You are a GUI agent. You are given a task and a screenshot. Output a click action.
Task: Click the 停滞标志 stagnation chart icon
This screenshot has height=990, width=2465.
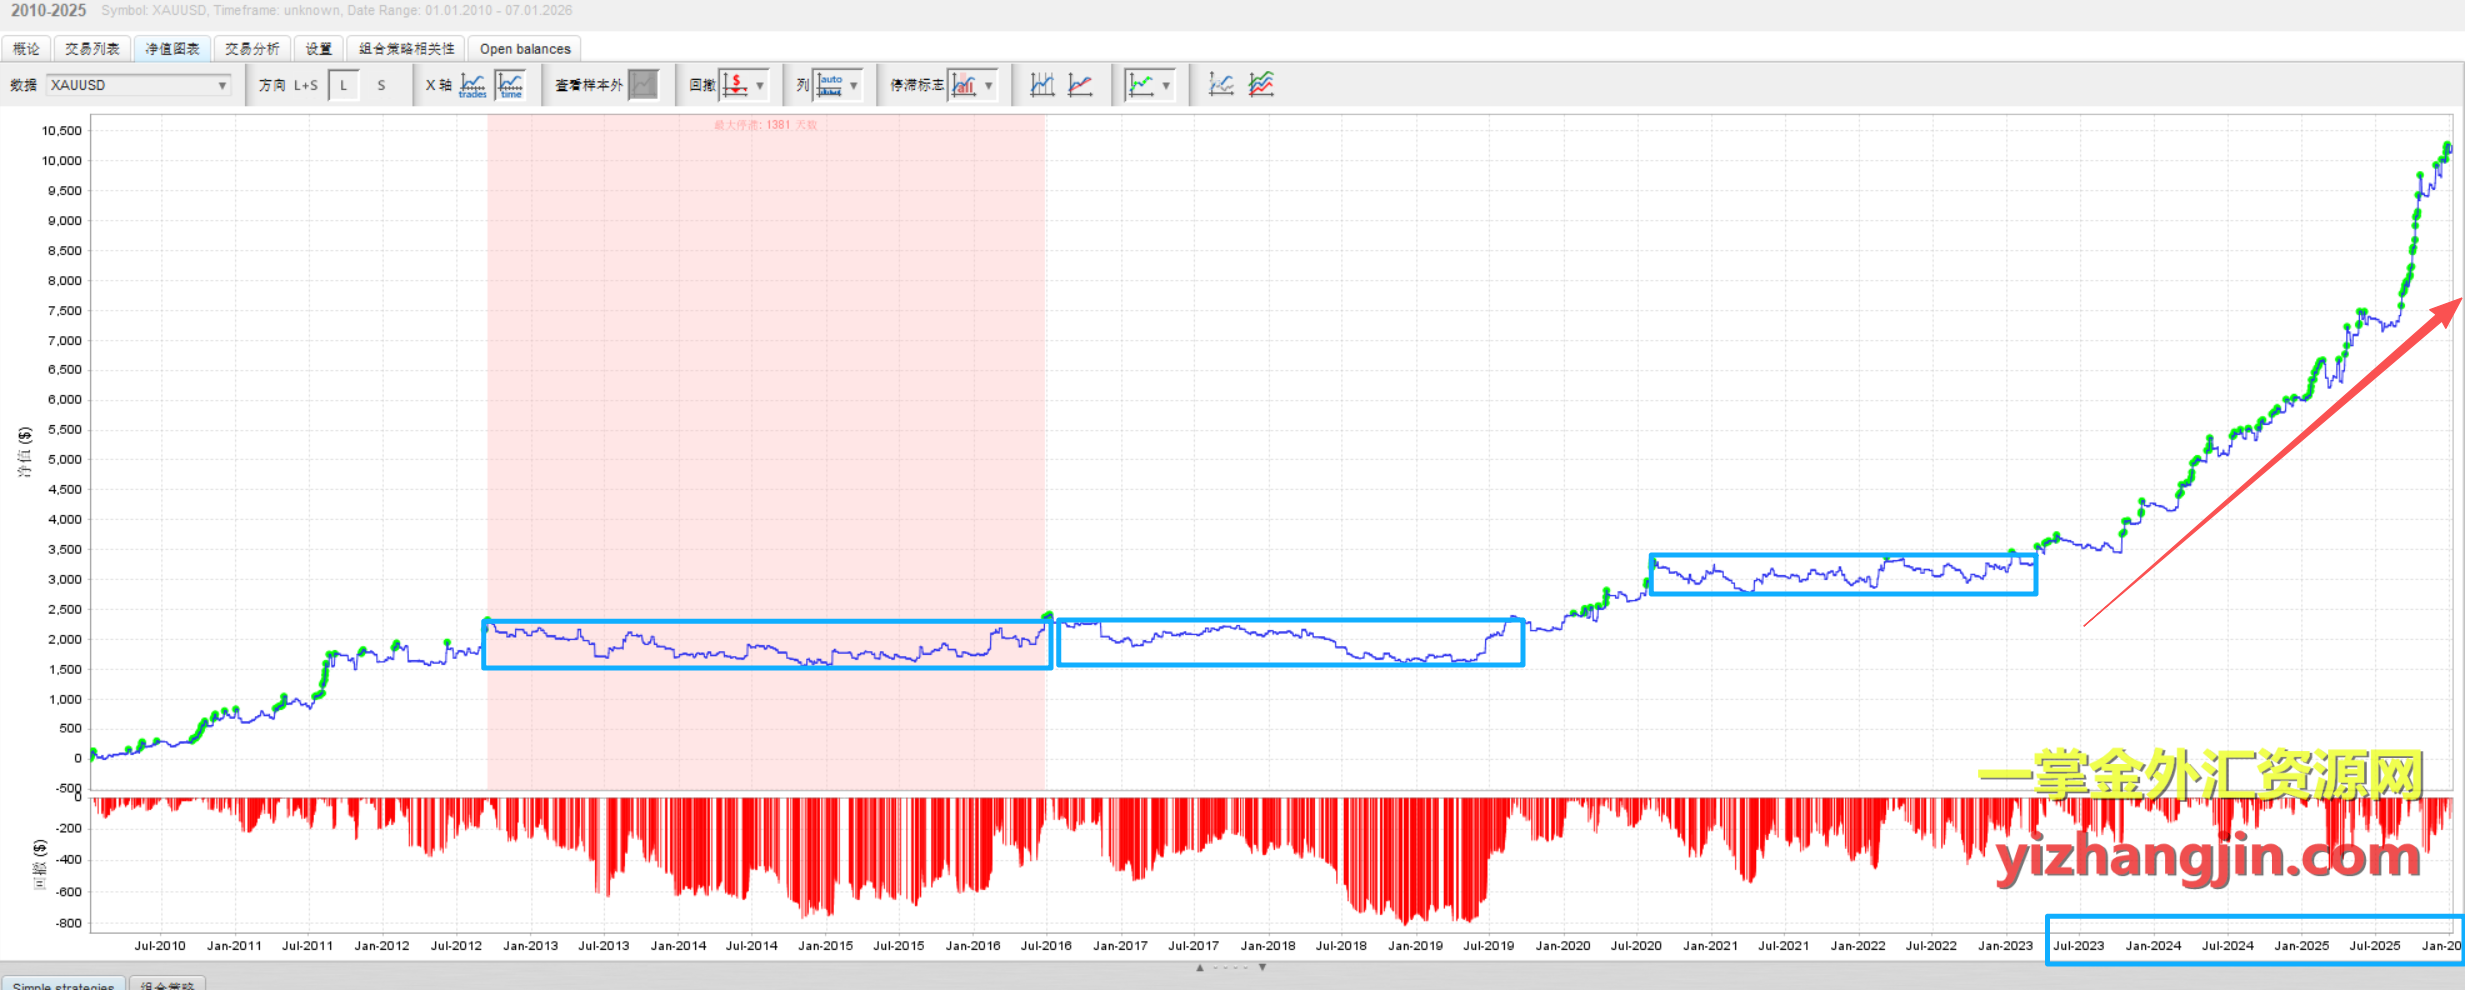coord(963,85)
